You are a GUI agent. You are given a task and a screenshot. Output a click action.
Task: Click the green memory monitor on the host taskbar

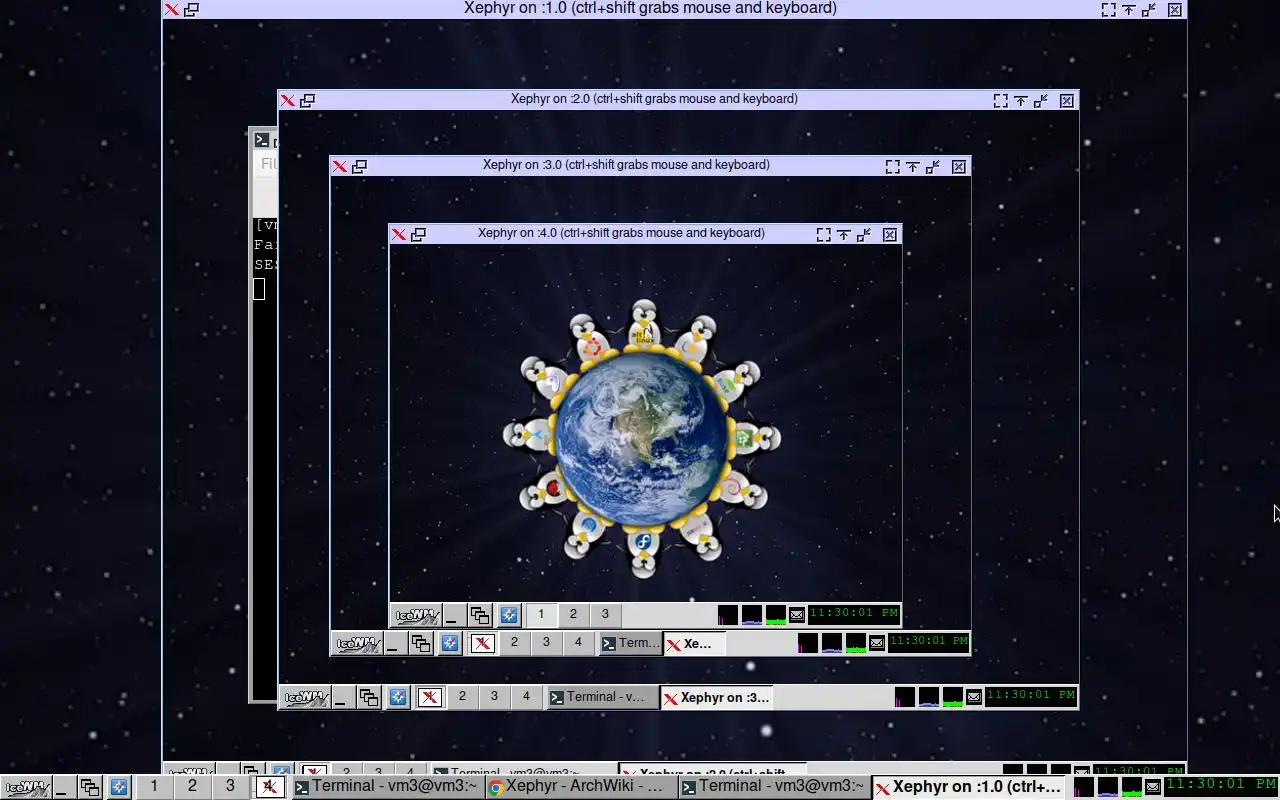(1132, 787)
